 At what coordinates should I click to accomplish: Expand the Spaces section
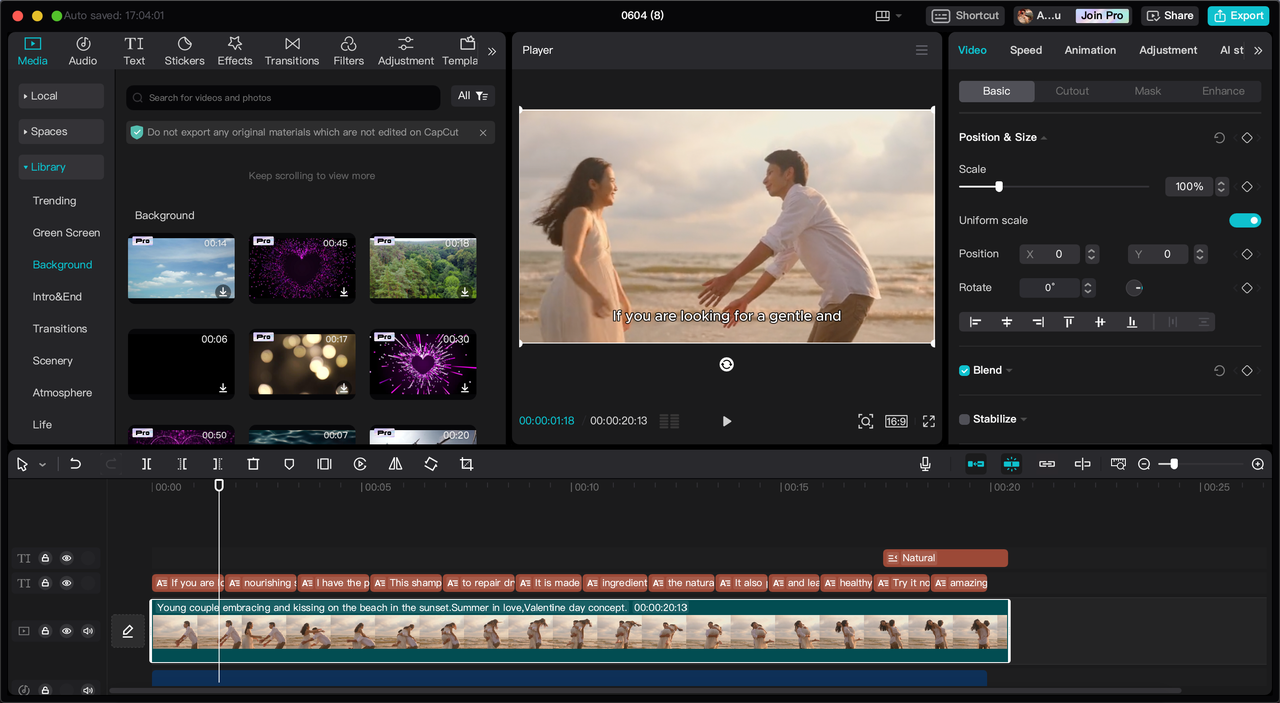61,132
